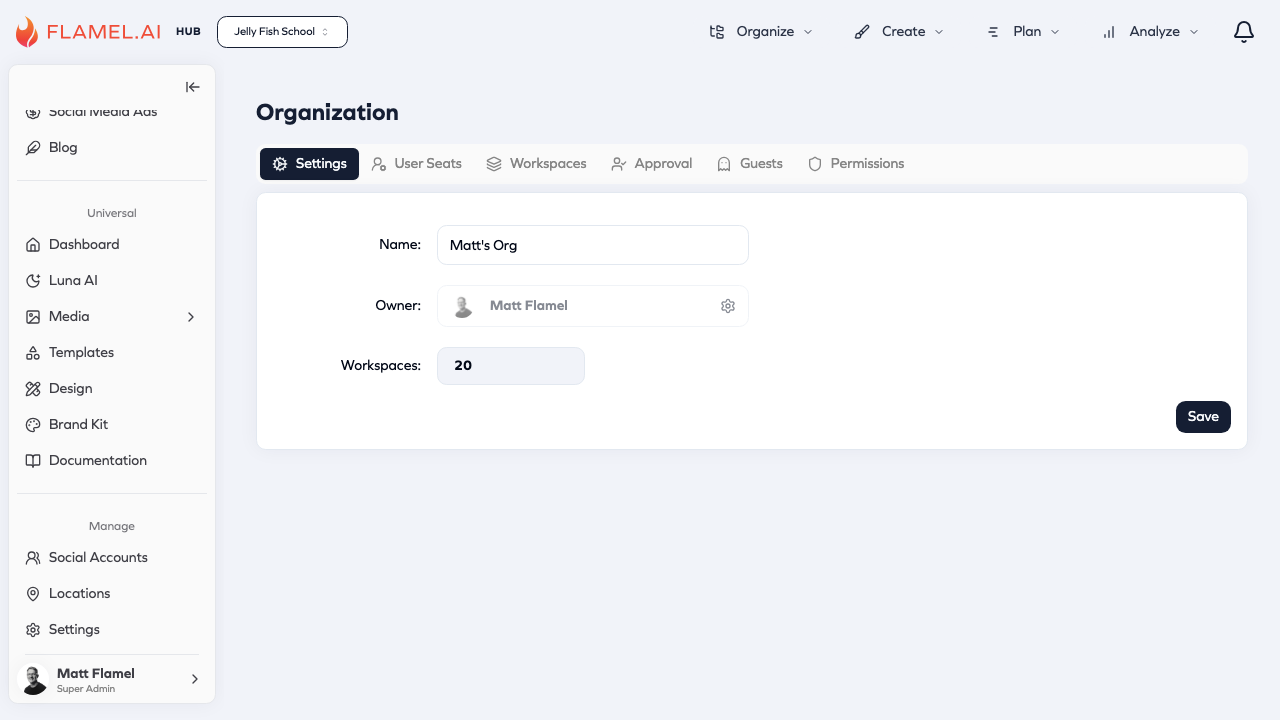
Task: Click the Plan lines icon
Action: (x=993, y=32)
